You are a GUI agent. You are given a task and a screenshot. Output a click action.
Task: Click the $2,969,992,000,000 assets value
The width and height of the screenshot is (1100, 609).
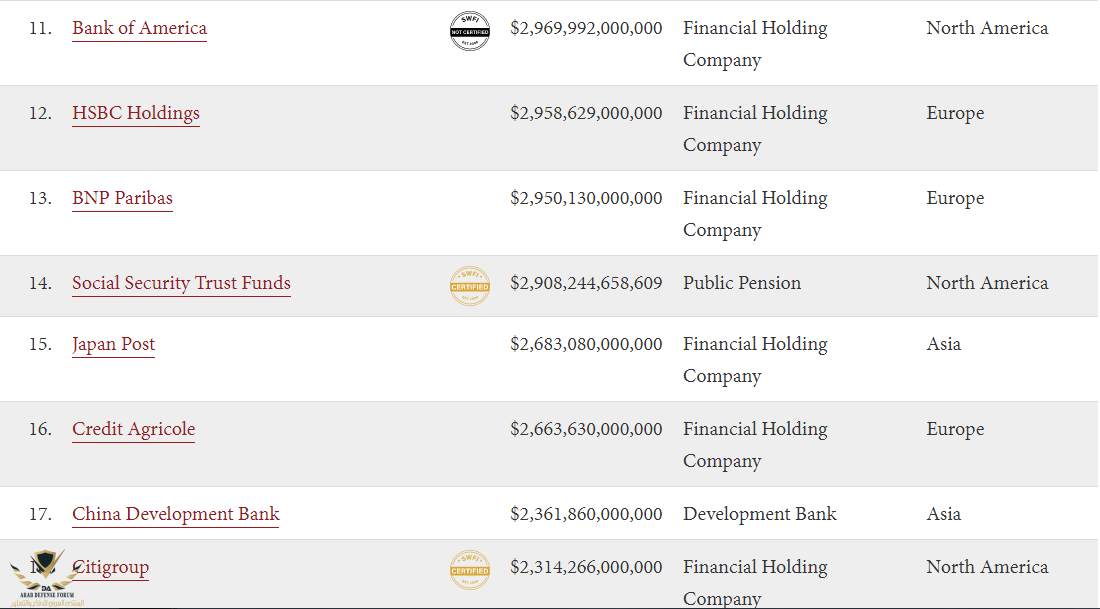[586, 28]
